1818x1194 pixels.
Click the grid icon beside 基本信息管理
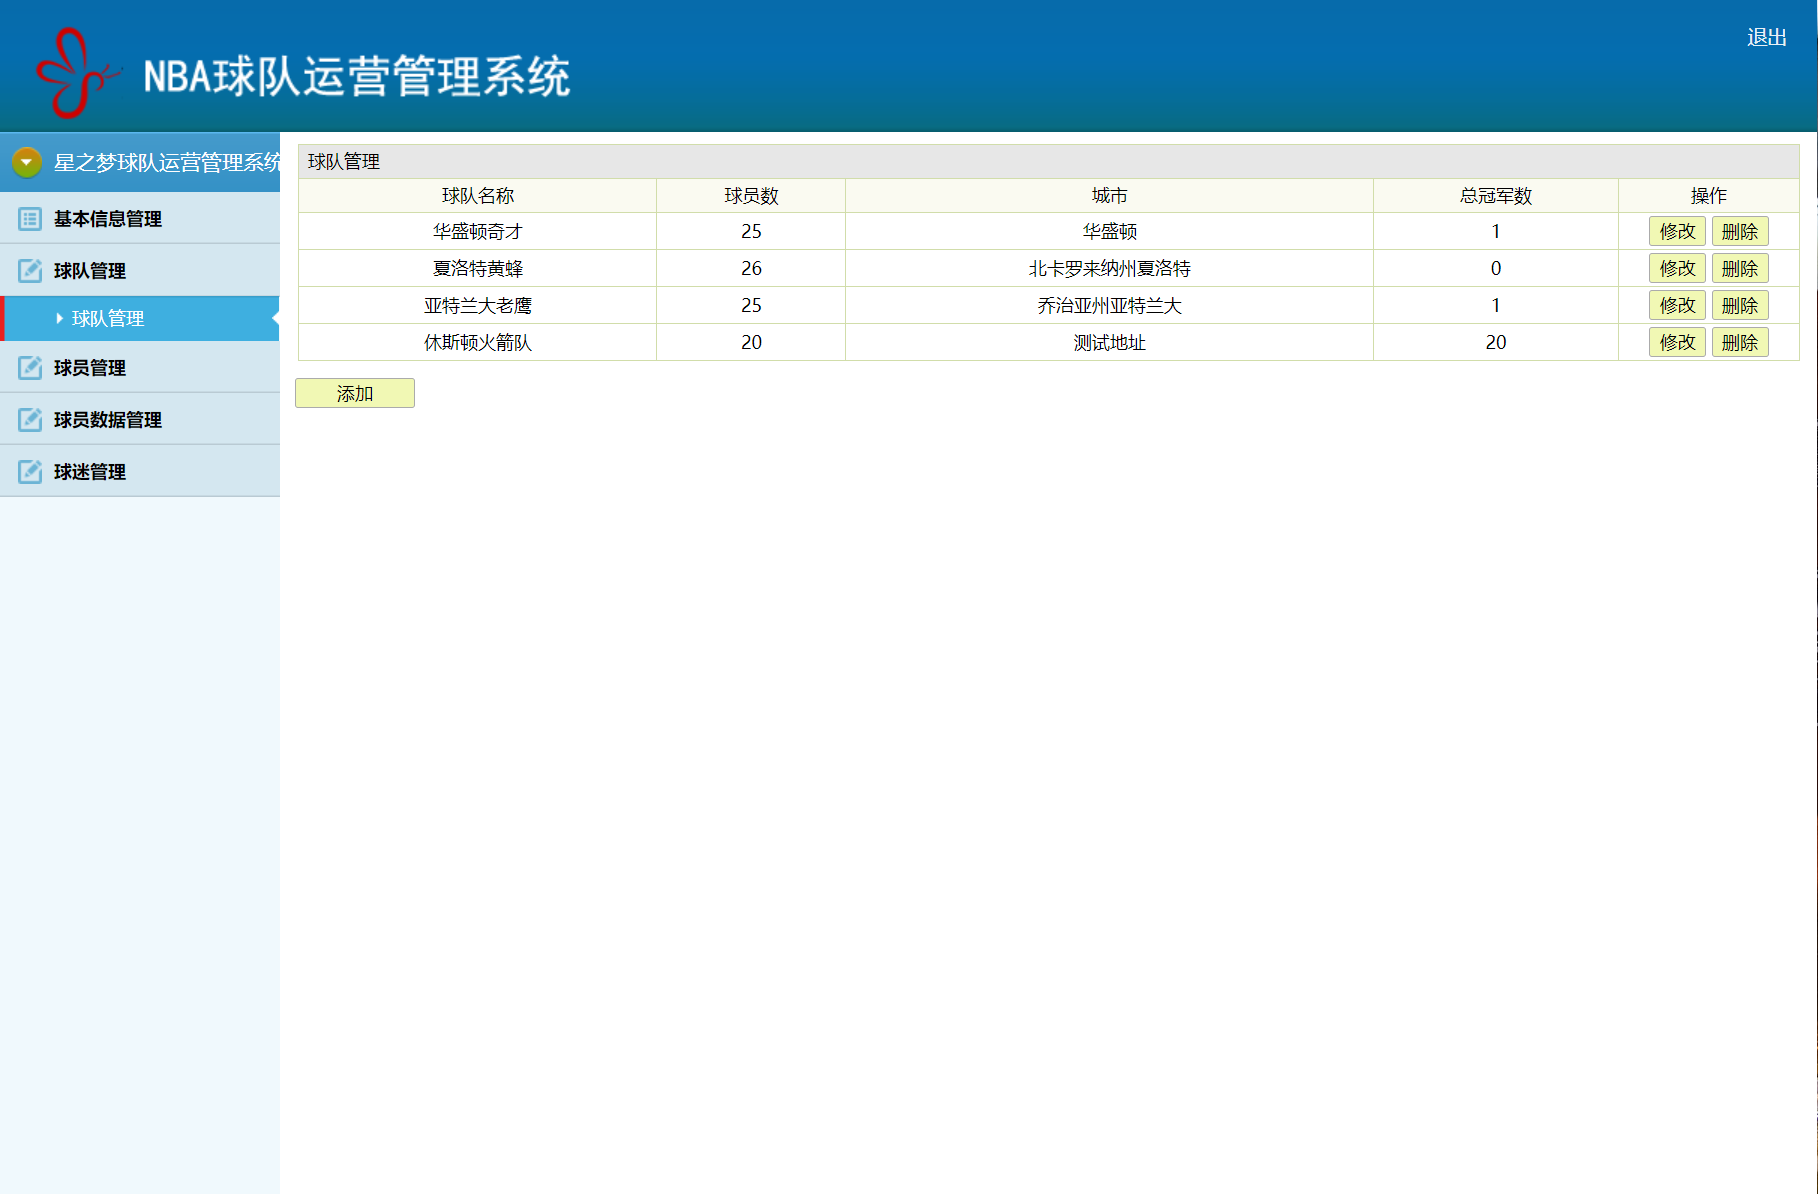pyautogui.click(x=29, y=219)
